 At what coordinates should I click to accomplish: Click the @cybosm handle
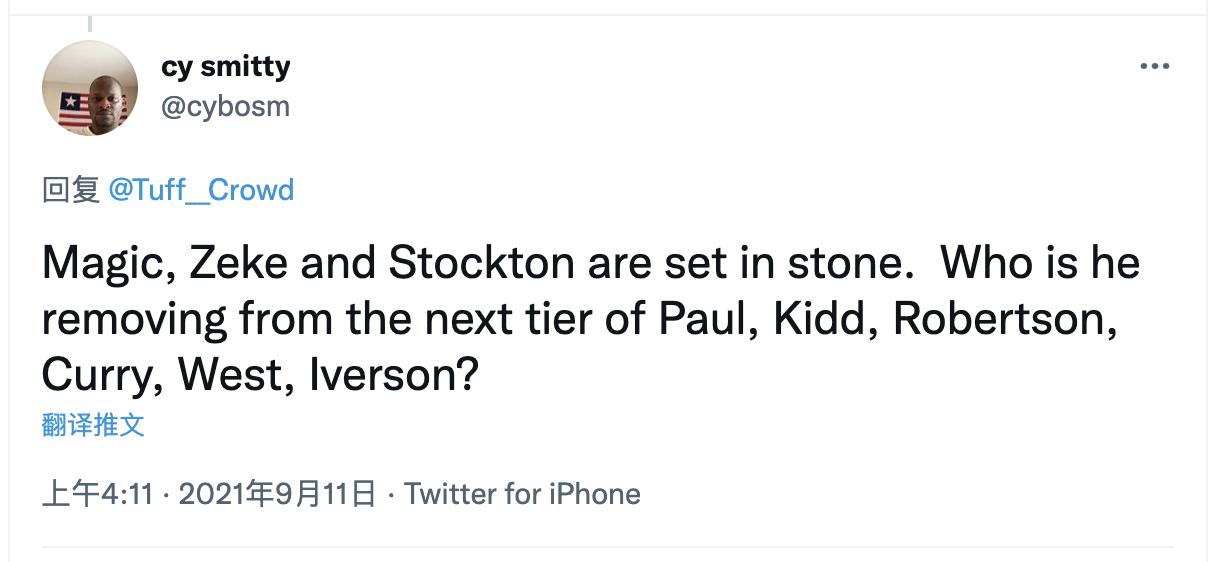[225, 106]
